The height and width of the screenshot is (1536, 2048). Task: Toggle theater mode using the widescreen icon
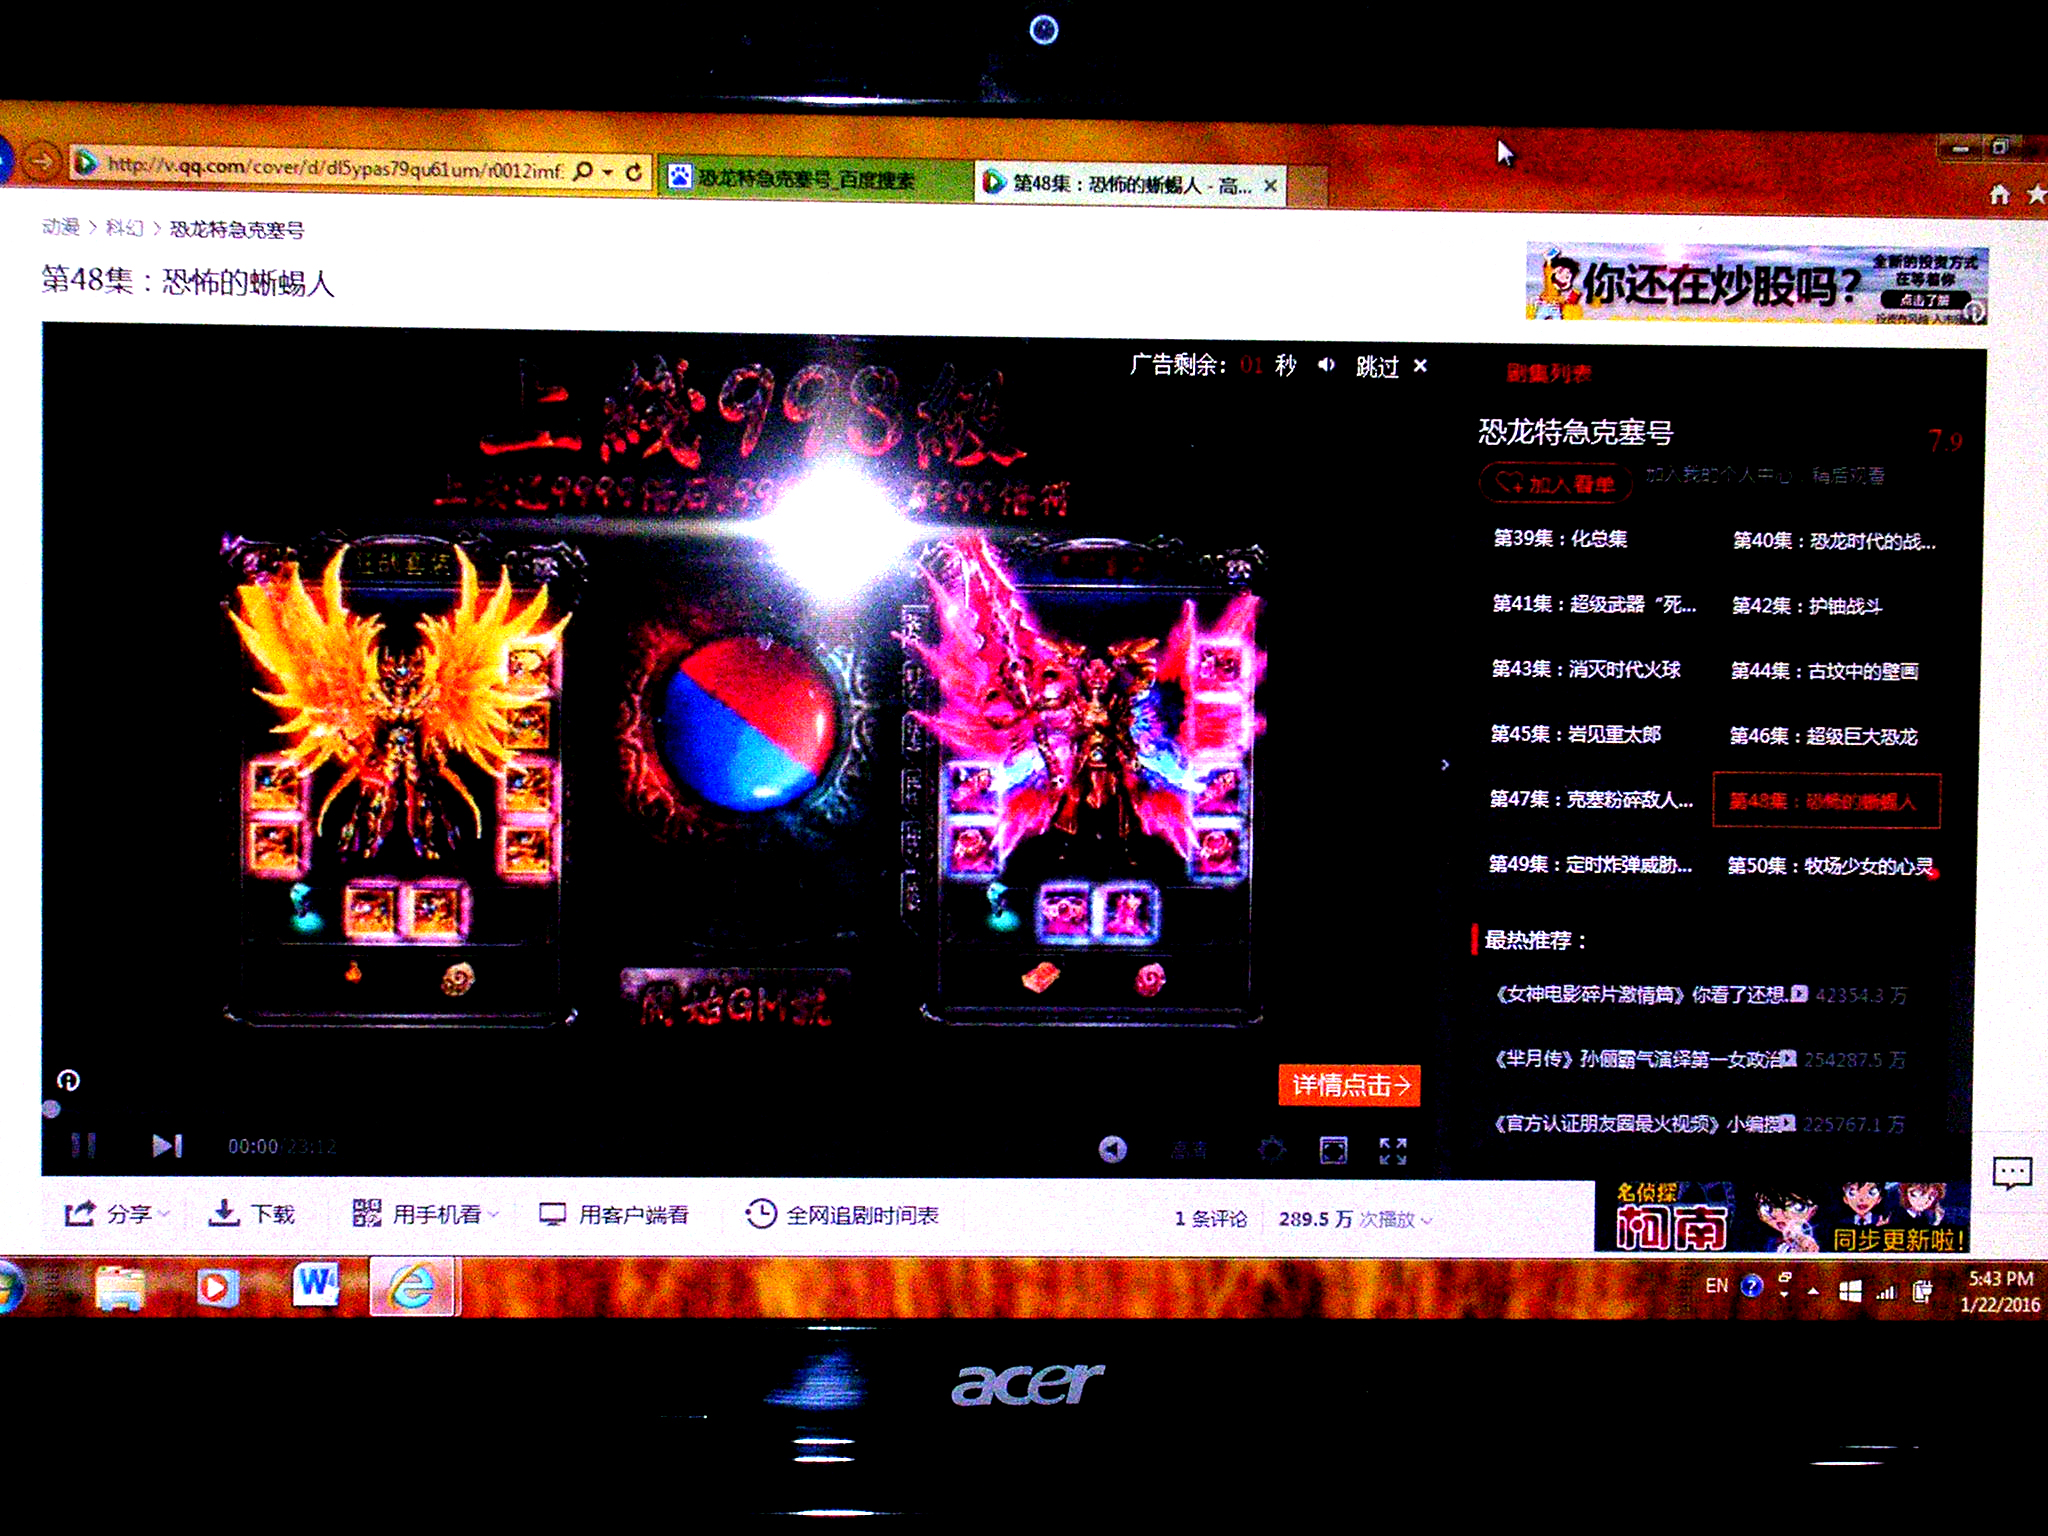pos(1333,1150)
